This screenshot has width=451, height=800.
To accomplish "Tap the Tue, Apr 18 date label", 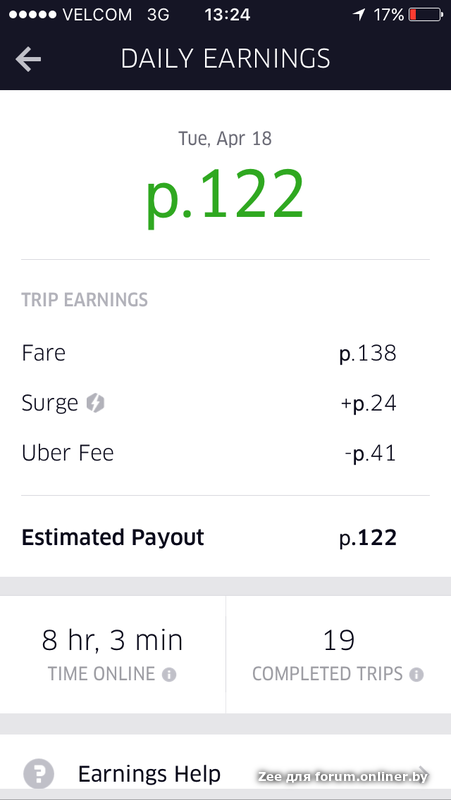I will (225, 139).
